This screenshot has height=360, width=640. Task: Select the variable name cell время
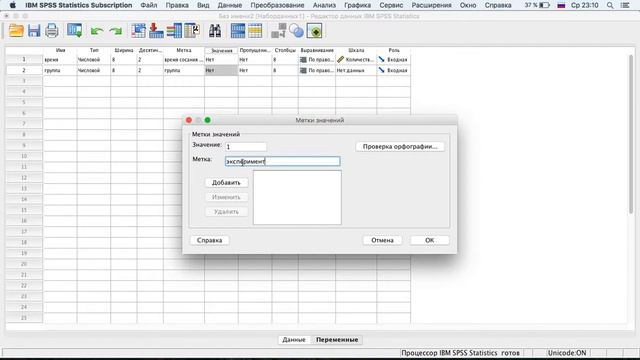(60, 60)
